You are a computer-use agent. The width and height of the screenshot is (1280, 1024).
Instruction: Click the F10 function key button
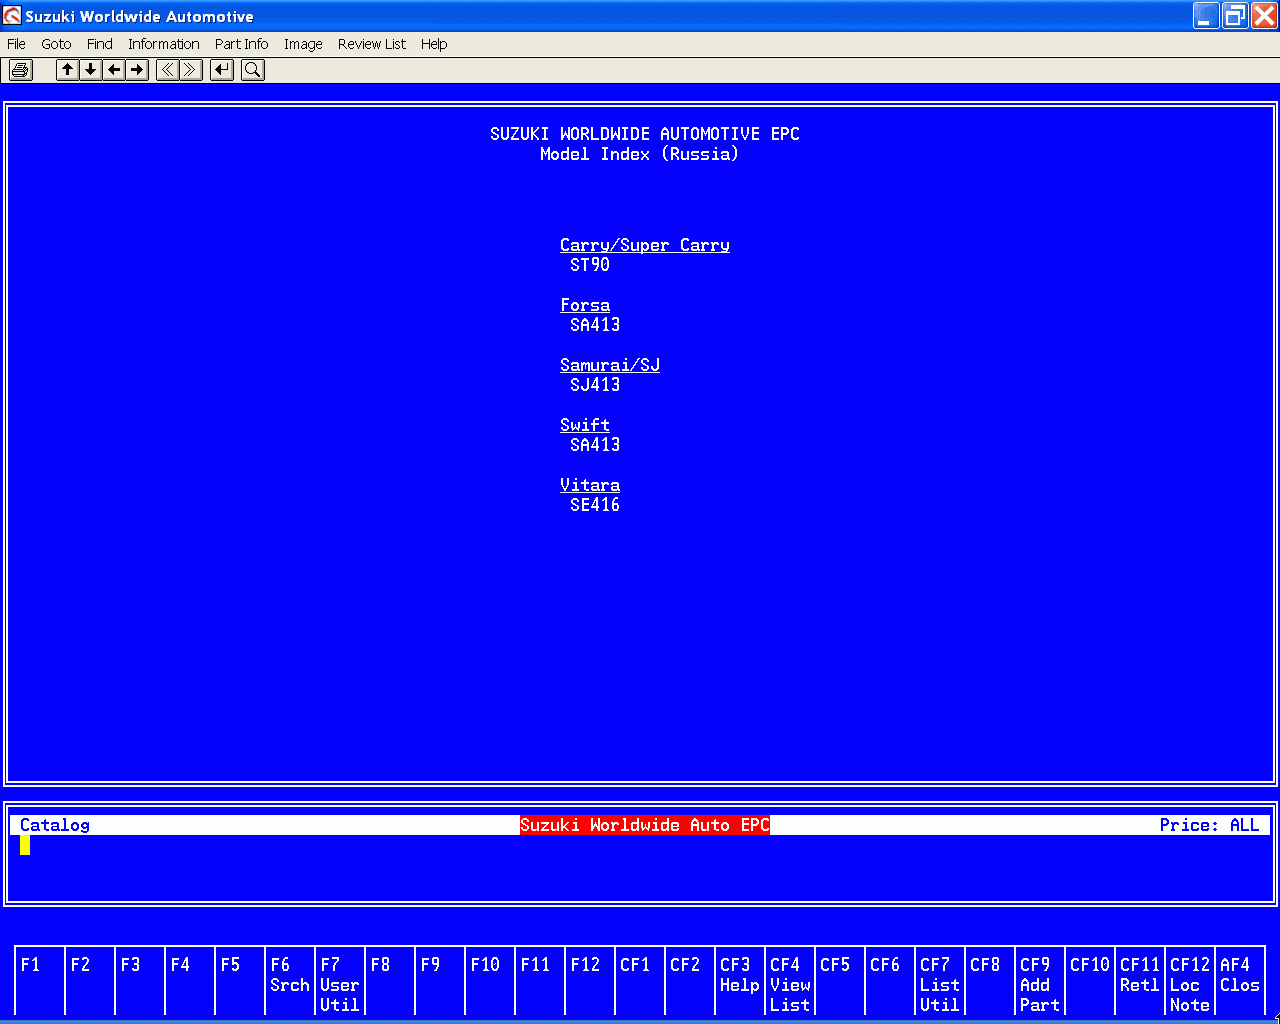pos(490,981)
